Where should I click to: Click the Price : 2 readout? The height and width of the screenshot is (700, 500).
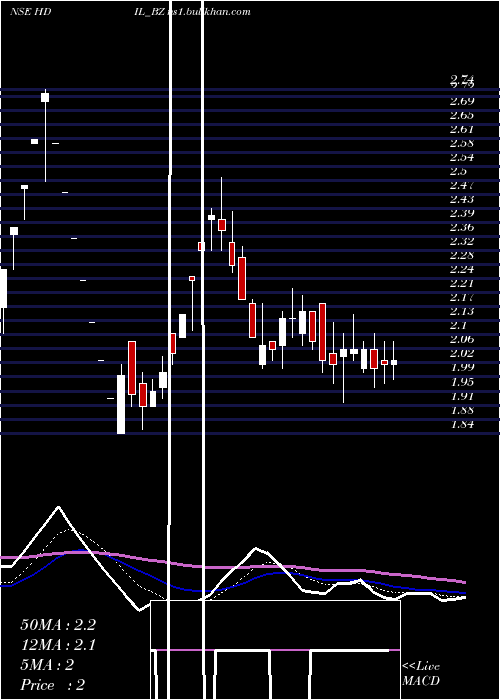click(x=52, y=685)
